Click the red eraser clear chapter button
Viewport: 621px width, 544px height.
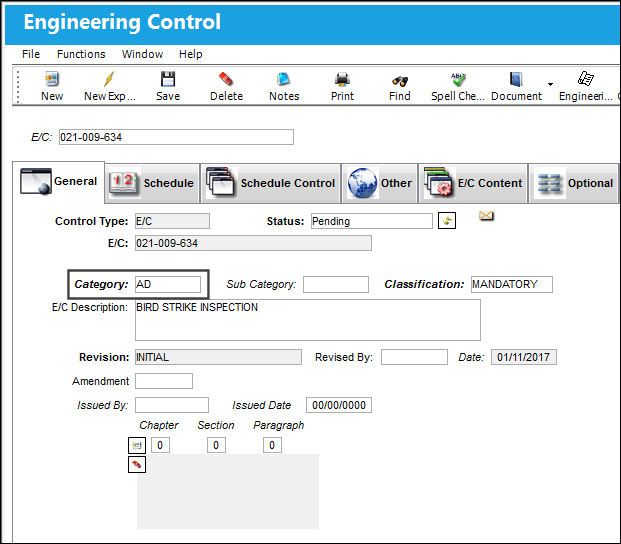(137, 464)
